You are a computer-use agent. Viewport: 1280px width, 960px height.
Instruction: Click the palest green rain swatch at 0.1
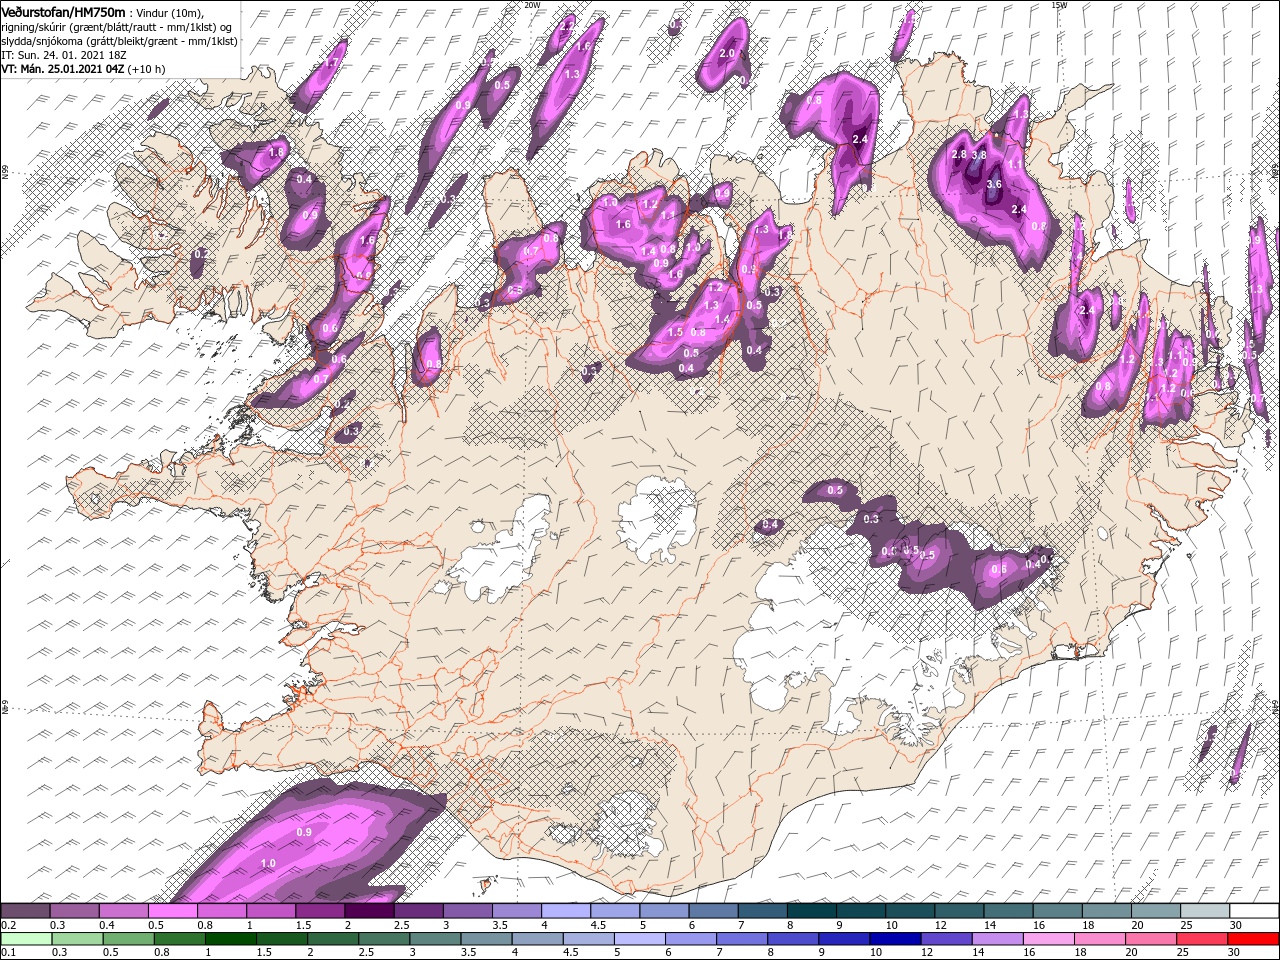click(26, 938)
